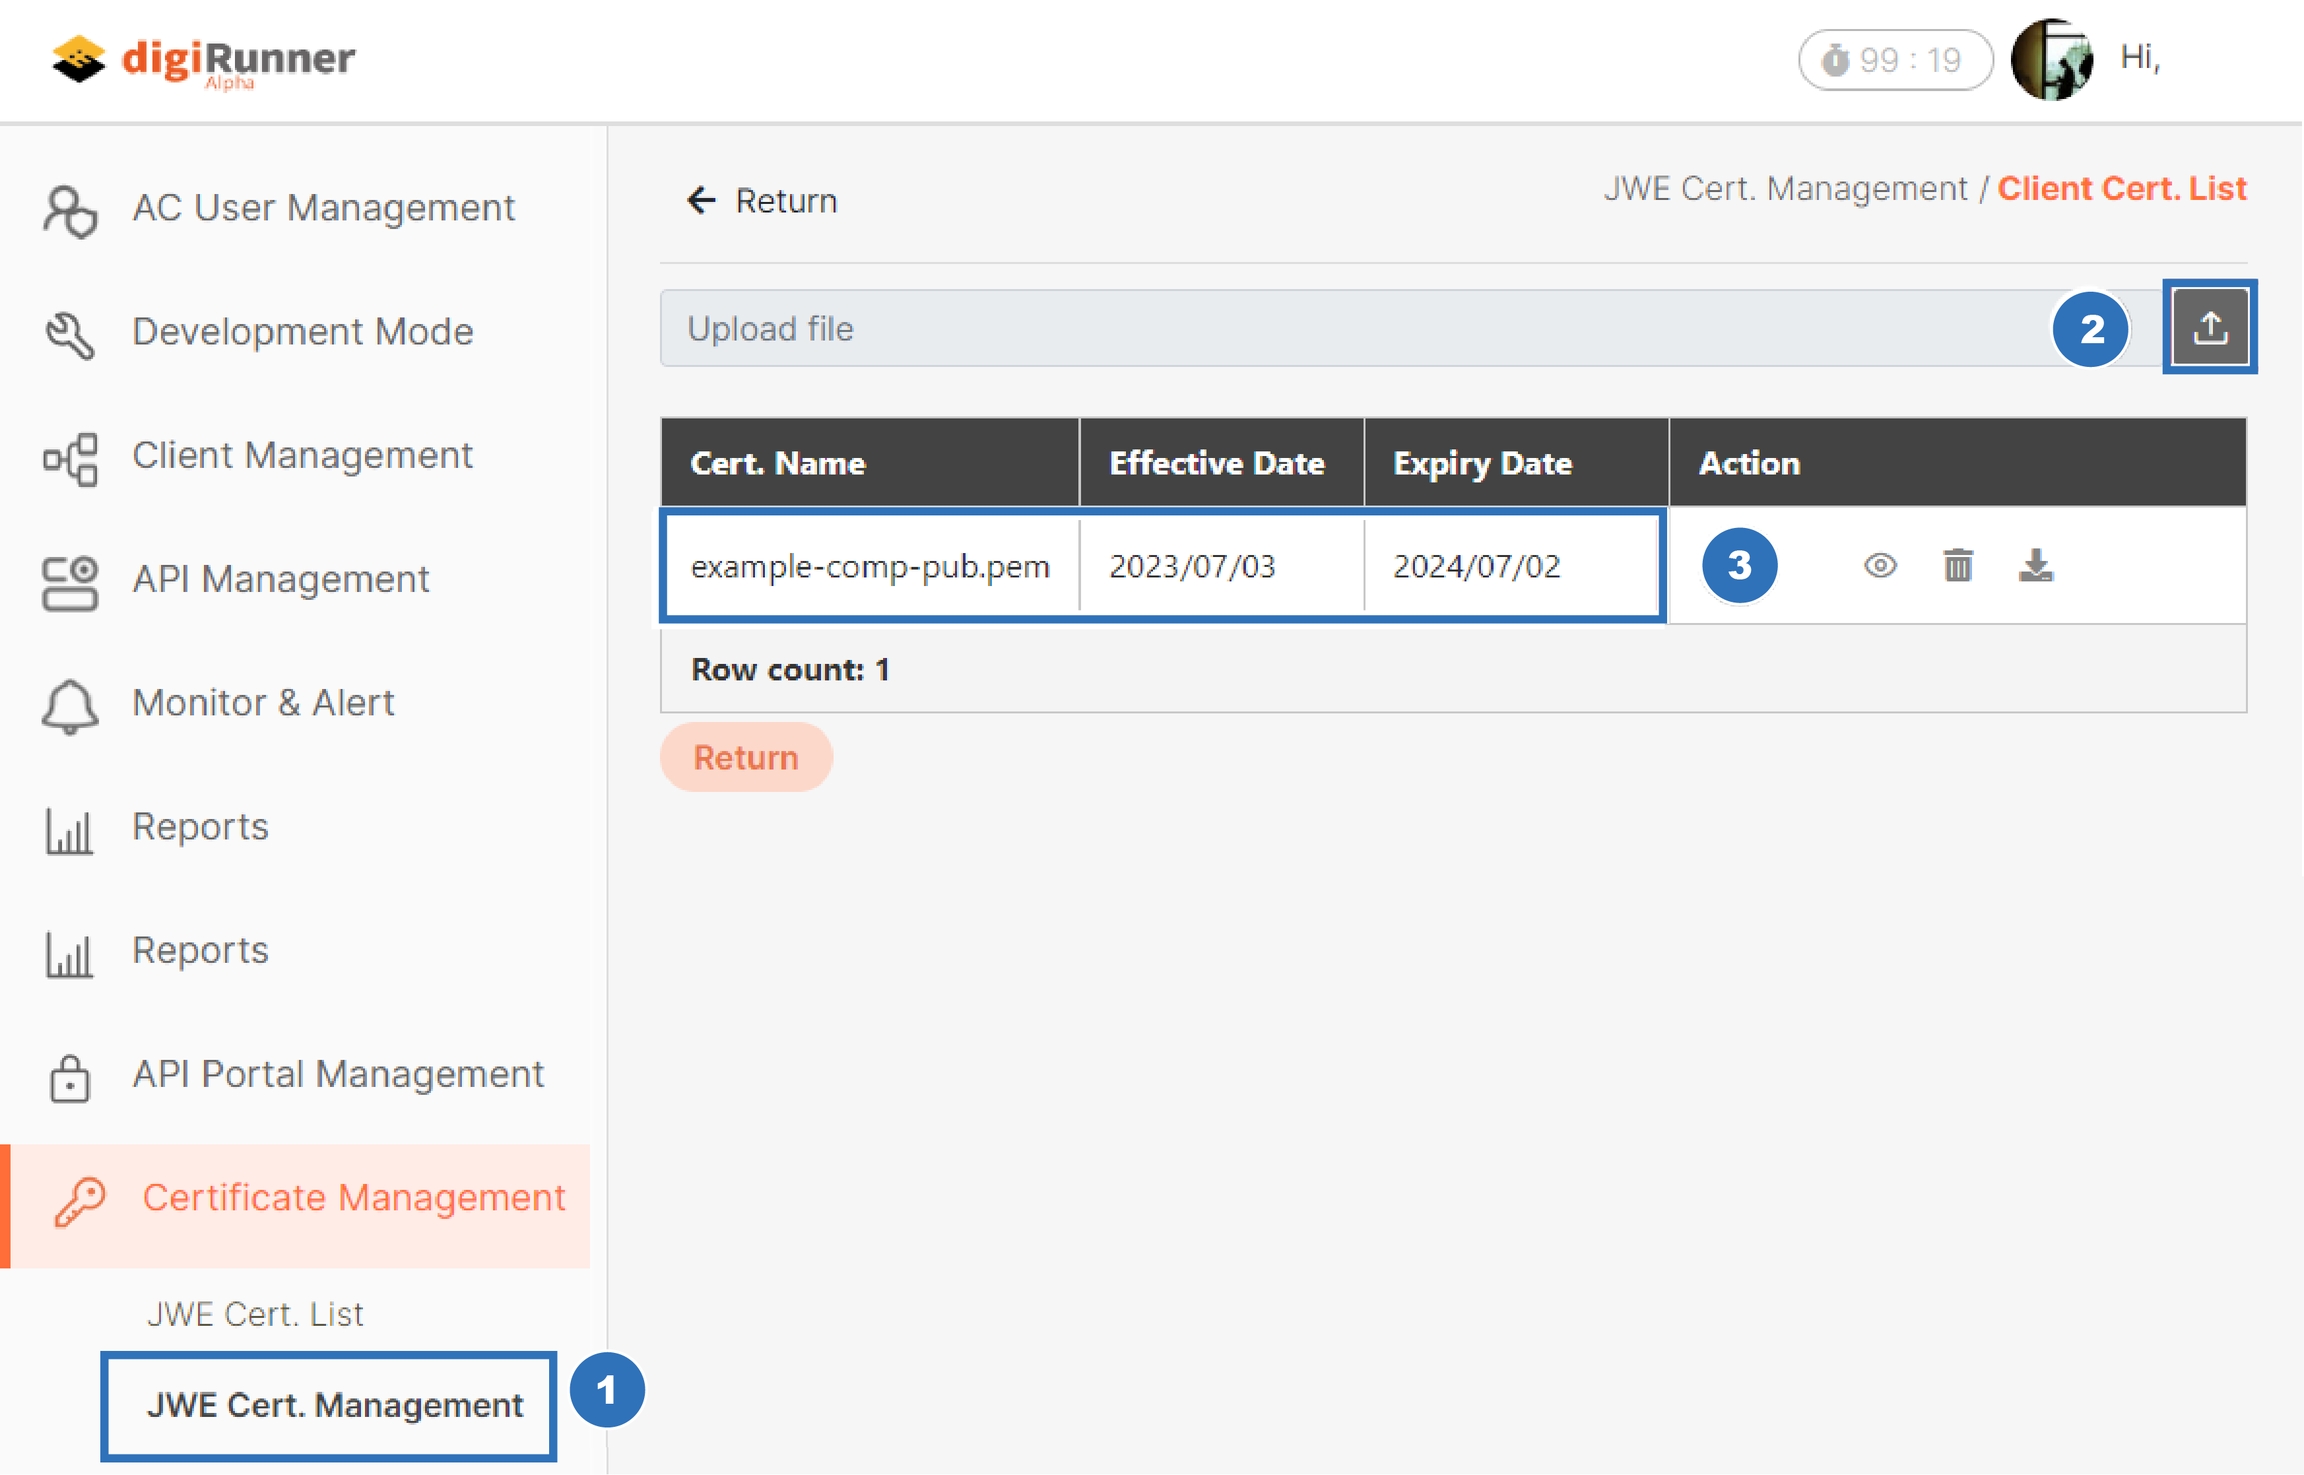Open user profile avatar

[2052, 59]
